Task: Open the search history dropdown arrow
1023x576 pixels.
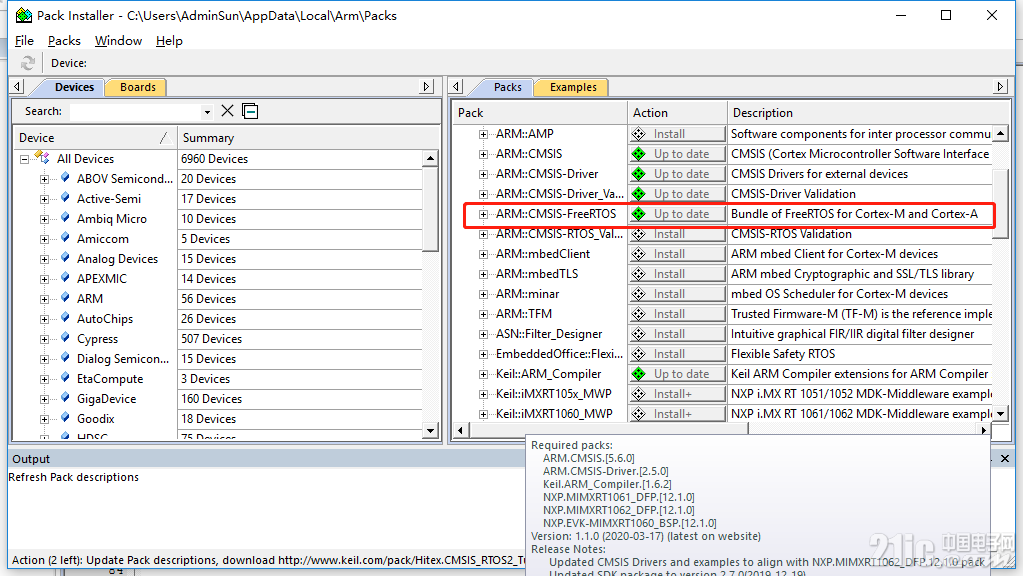Action: coord(207,112)
